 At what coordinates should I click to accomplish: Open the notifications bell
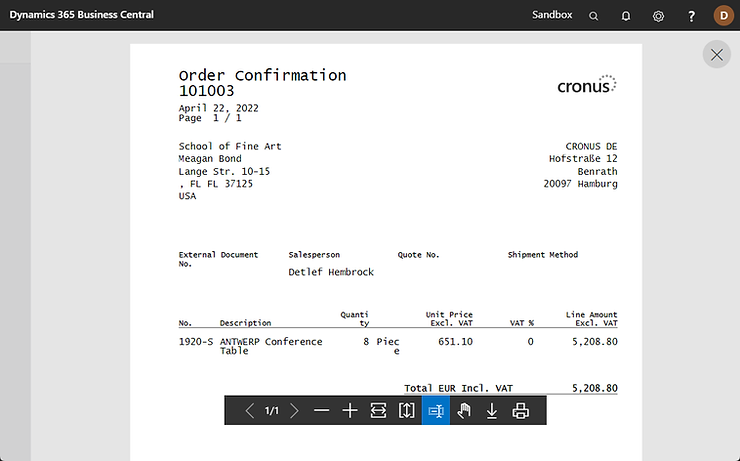click(x=626, y=16)
